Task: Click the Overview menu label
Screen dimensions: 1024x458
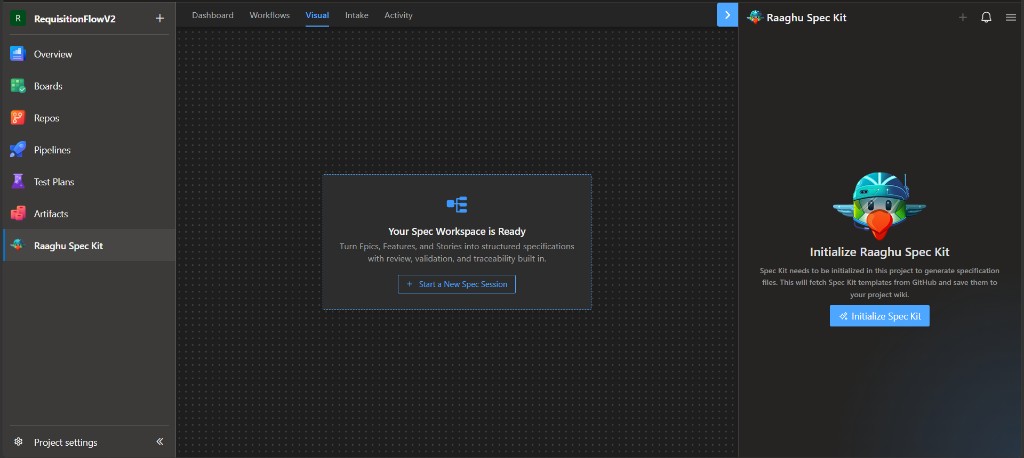Action: (x=53, y=54)
